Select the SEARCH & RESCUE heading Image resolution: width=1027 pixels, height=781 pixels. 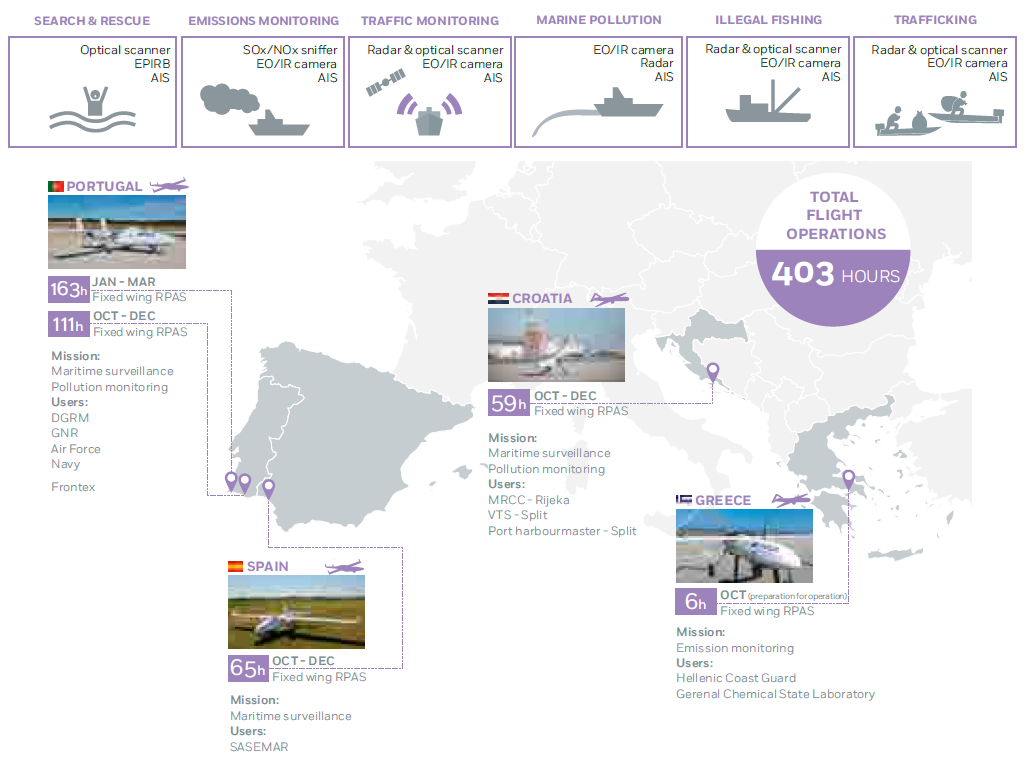(x=92, y=21)
